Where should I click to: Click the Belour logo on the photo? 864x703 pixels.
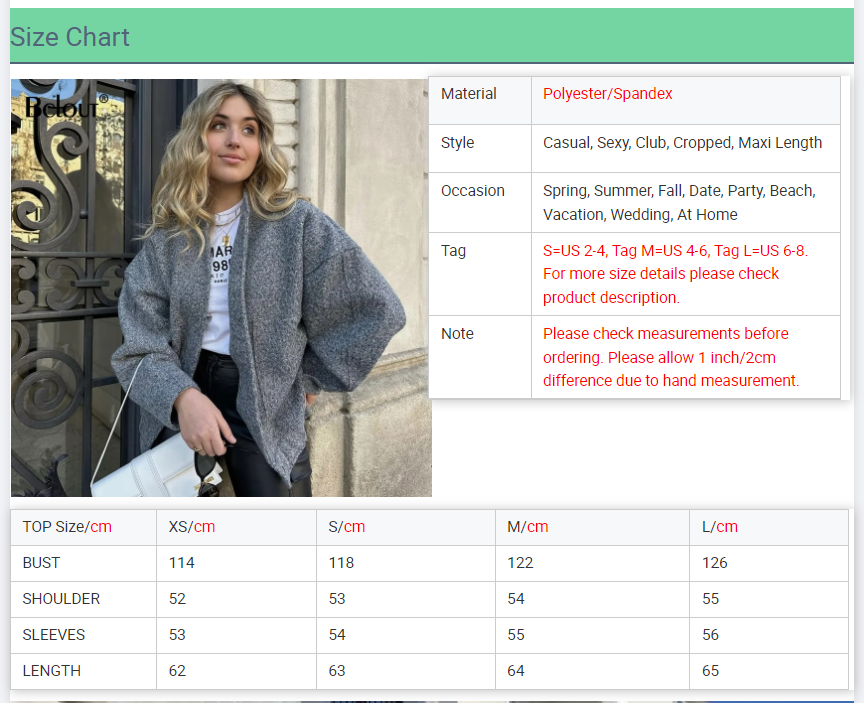coord(66,106)
